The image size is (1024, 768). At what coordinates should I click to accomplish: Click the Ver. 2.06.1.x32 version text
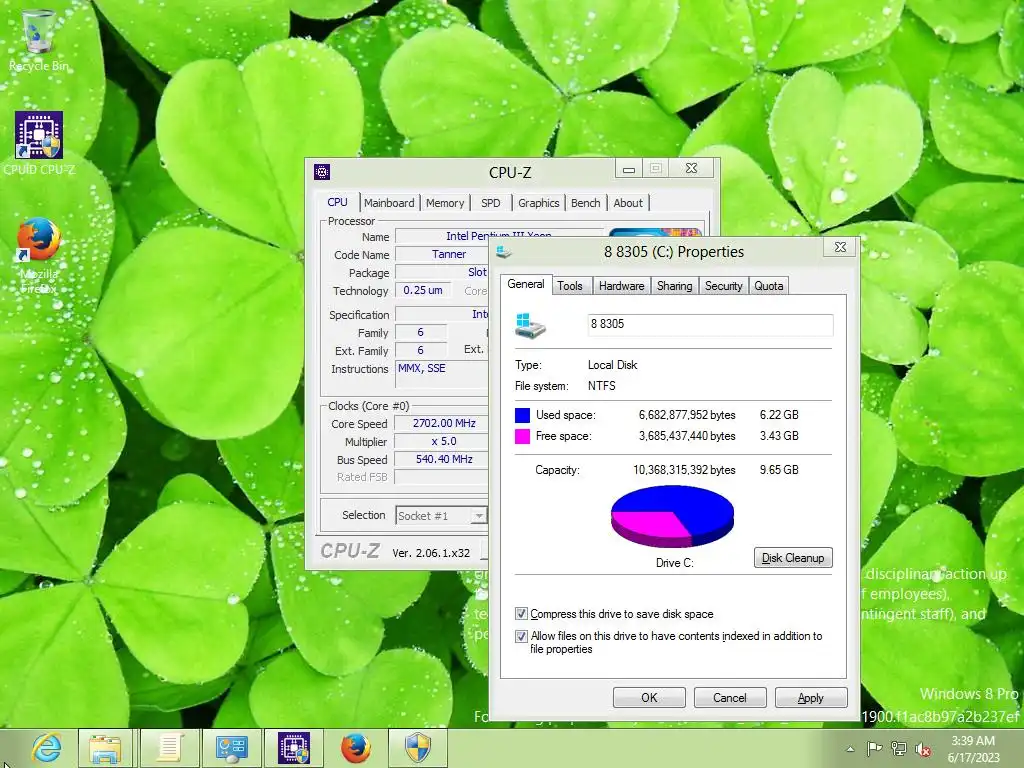coord(431,553)
